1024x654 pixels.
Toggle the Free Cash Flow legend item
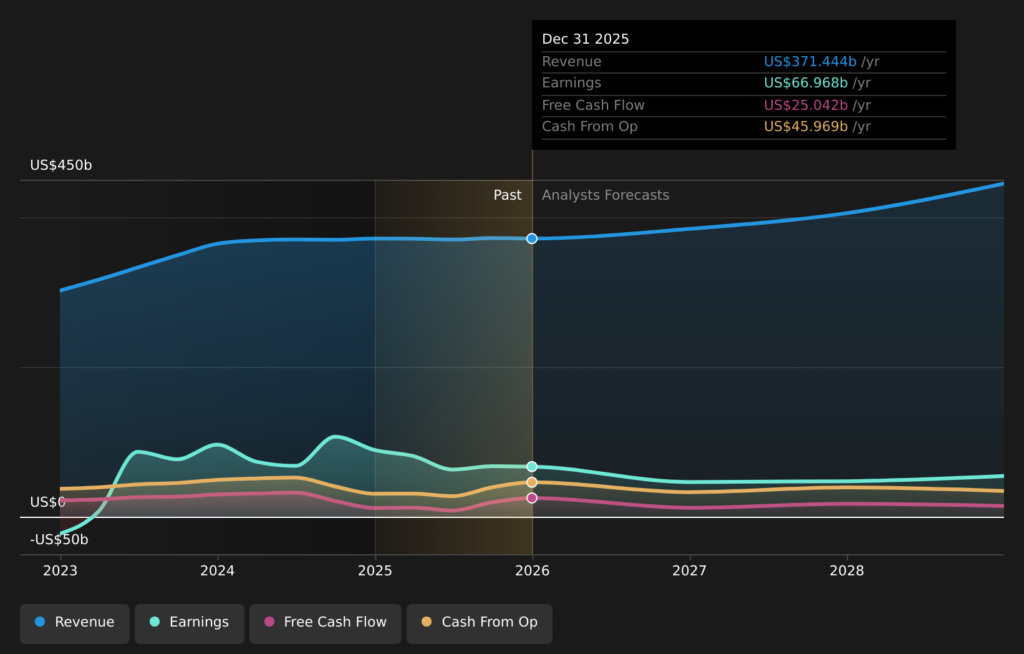(325, 622)
